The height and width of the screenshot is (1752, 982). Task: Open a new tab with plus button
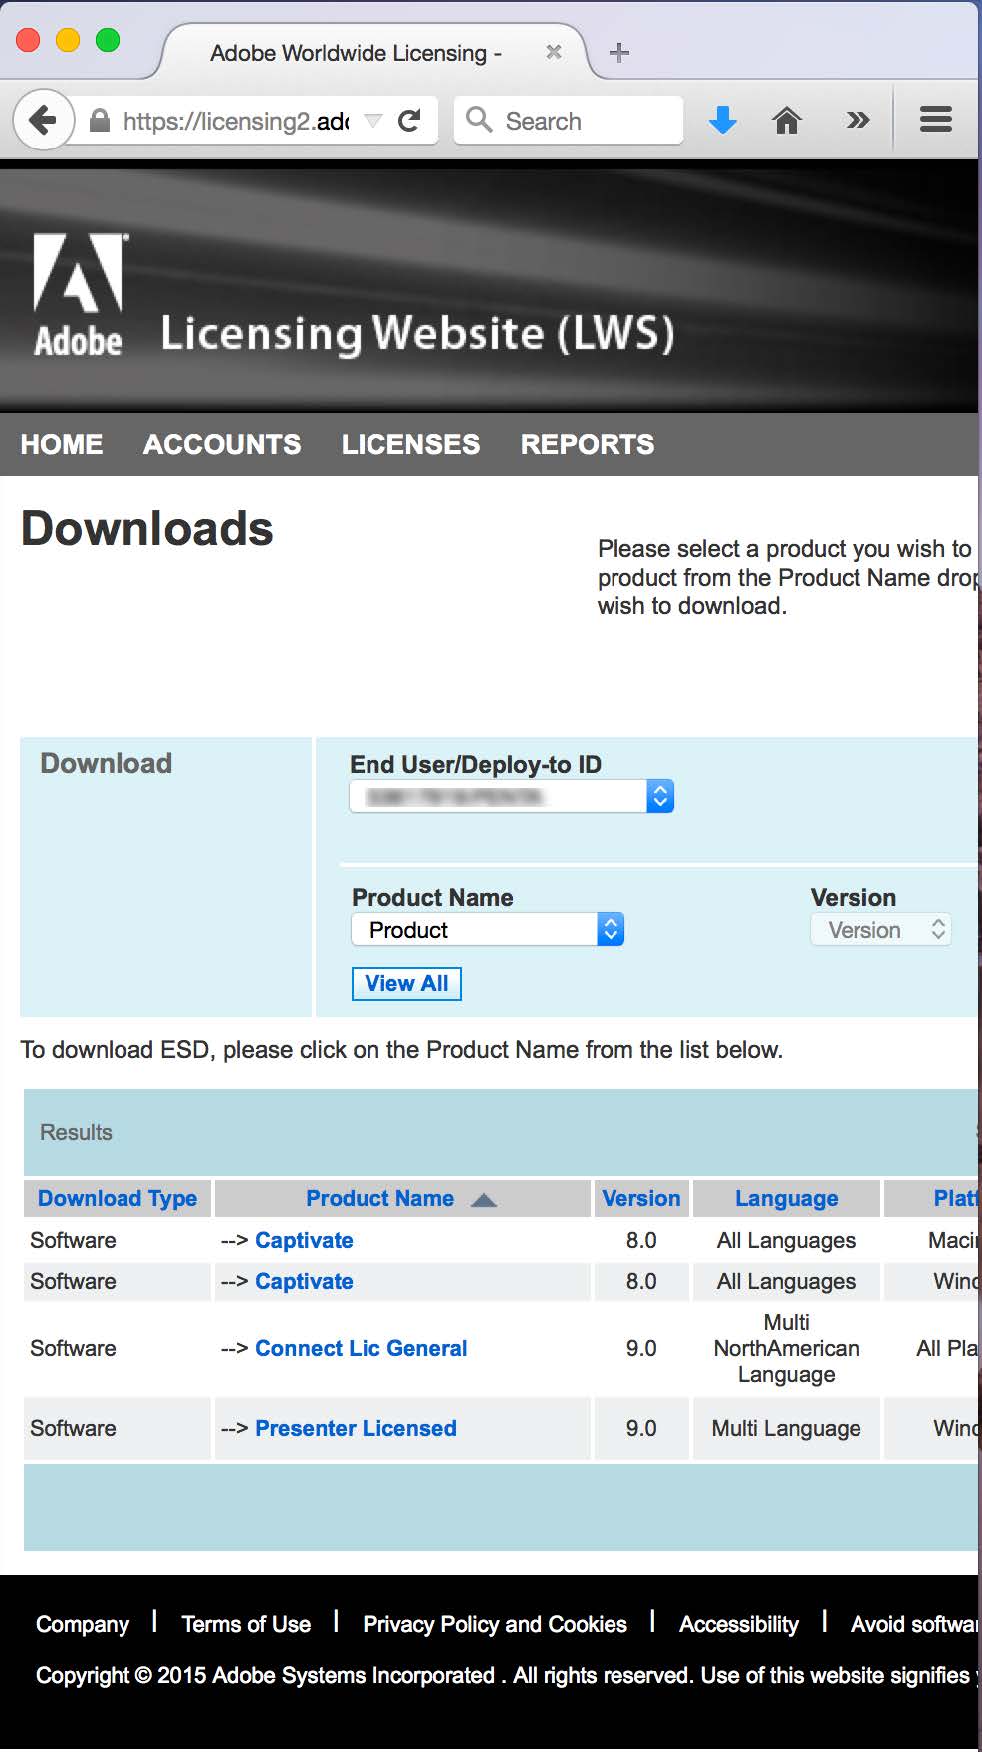point(619,52)
